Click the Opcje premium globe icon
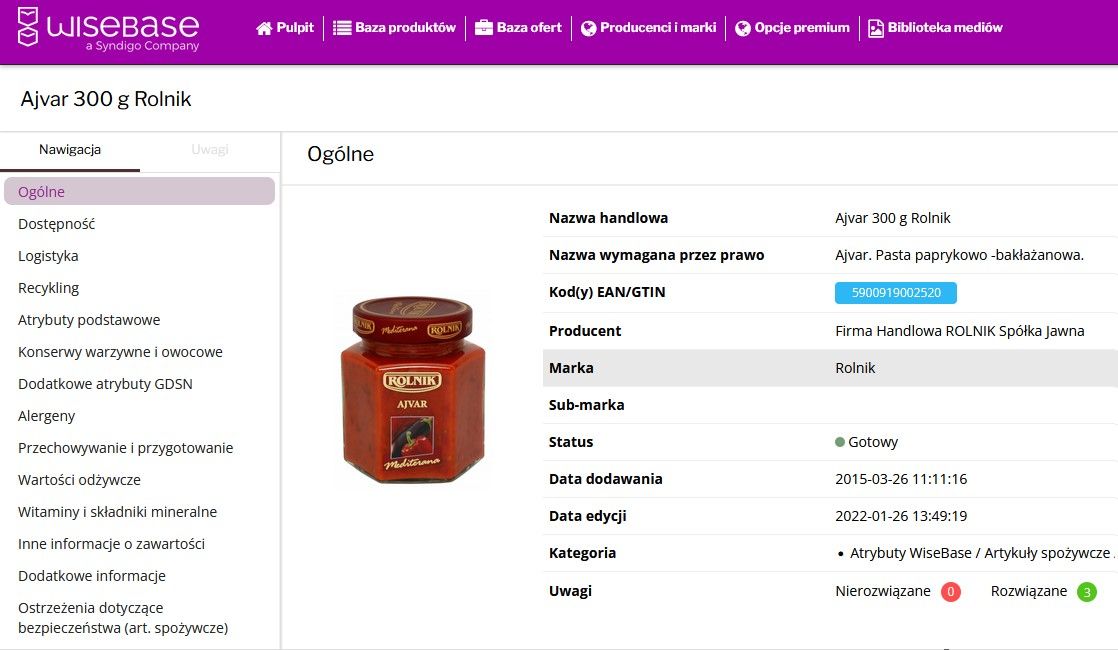This screenshot has width=1118, height=650. click(x=742, y=28)
